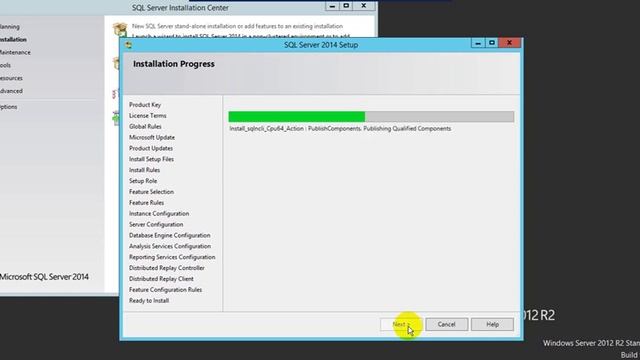This screenshot has width=640, height=360.
Task: Select License Terms step
Action: pyautogui.click(x=147, y=116)
